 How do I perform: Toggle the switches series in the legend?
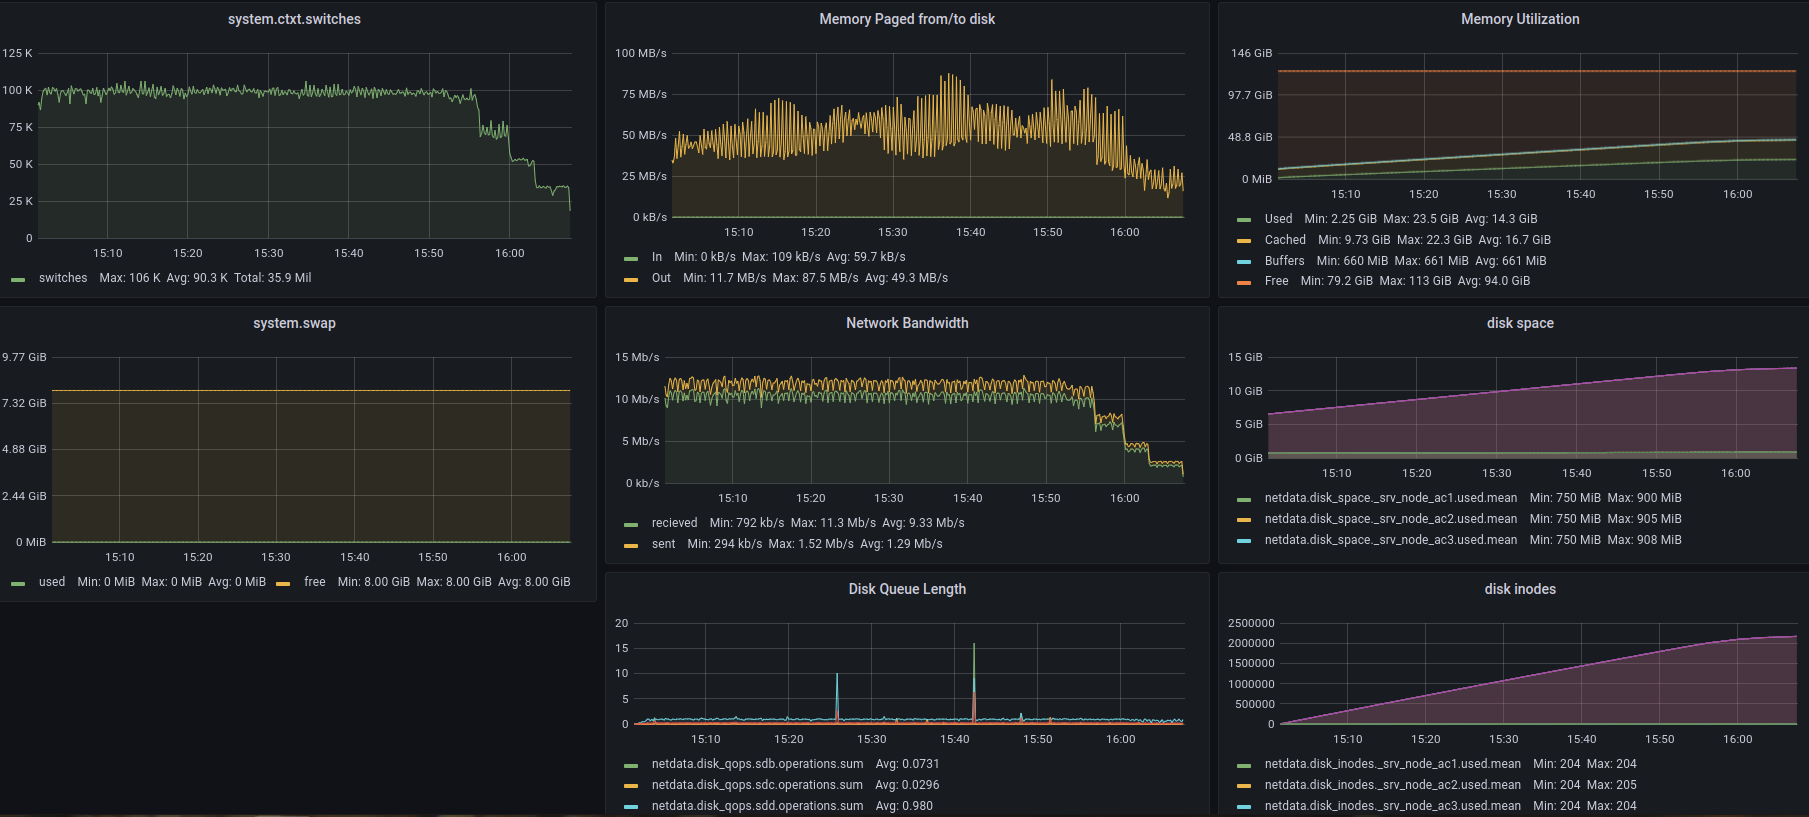pyautogui.click(x=62, y=278)
